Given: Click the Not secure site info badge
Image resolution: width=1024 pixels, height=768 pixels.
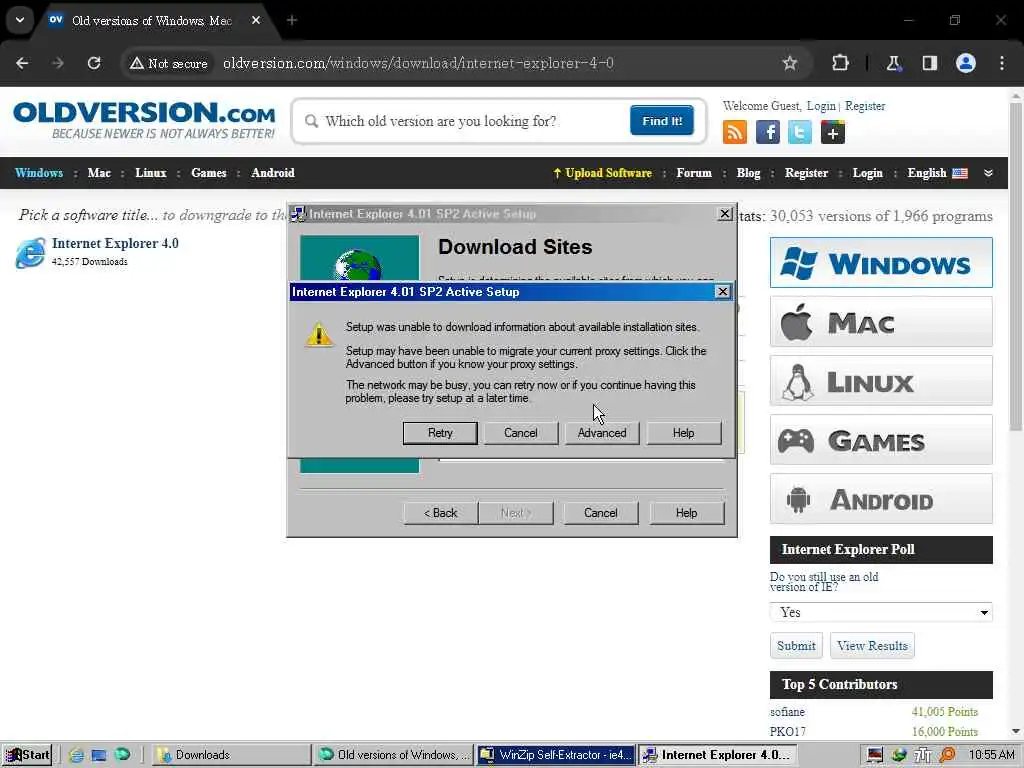Looking at the screenshot, I should (x=168, y=63).
